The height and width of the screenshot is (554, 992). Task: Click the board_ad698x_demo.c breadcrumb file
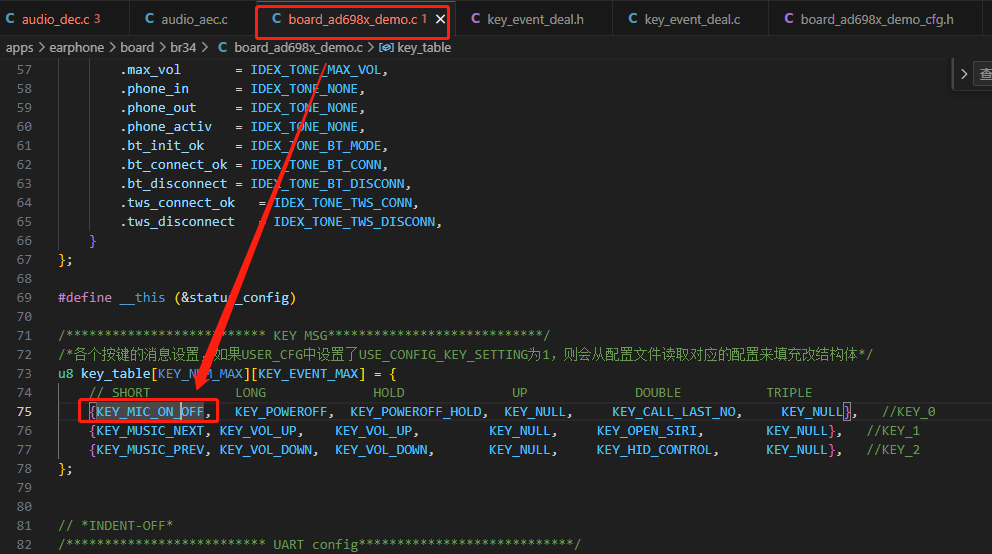(x=298, y=47)
